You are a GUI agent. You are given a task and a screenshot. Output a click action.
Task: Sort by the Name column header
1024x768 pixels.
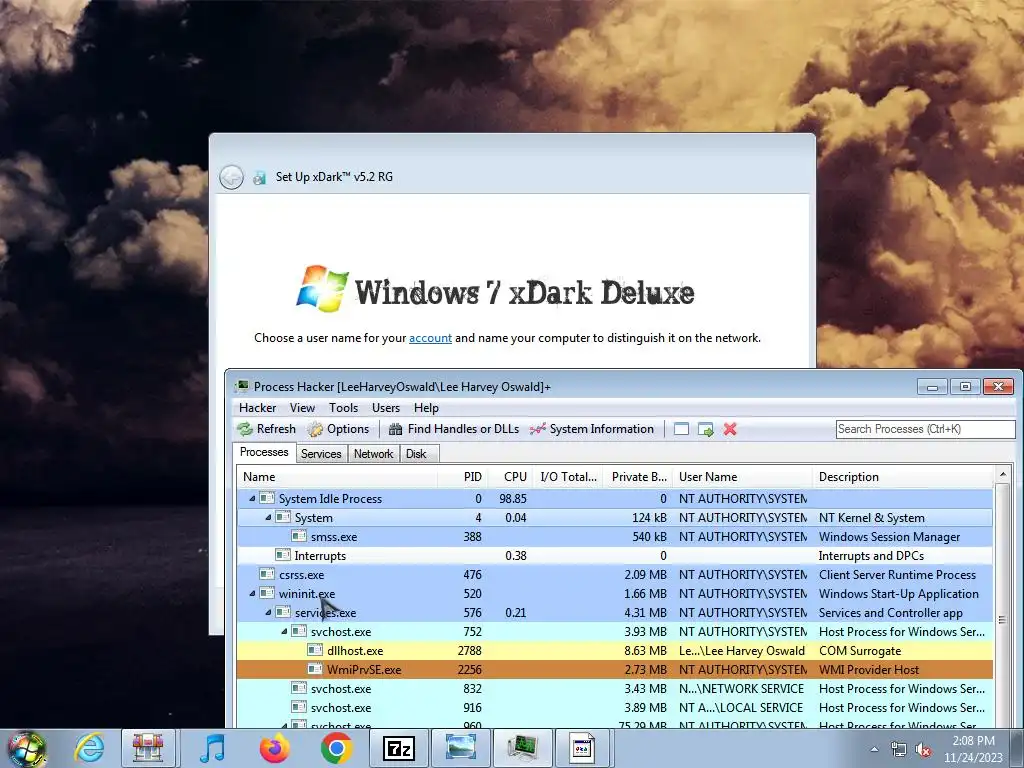337,477
